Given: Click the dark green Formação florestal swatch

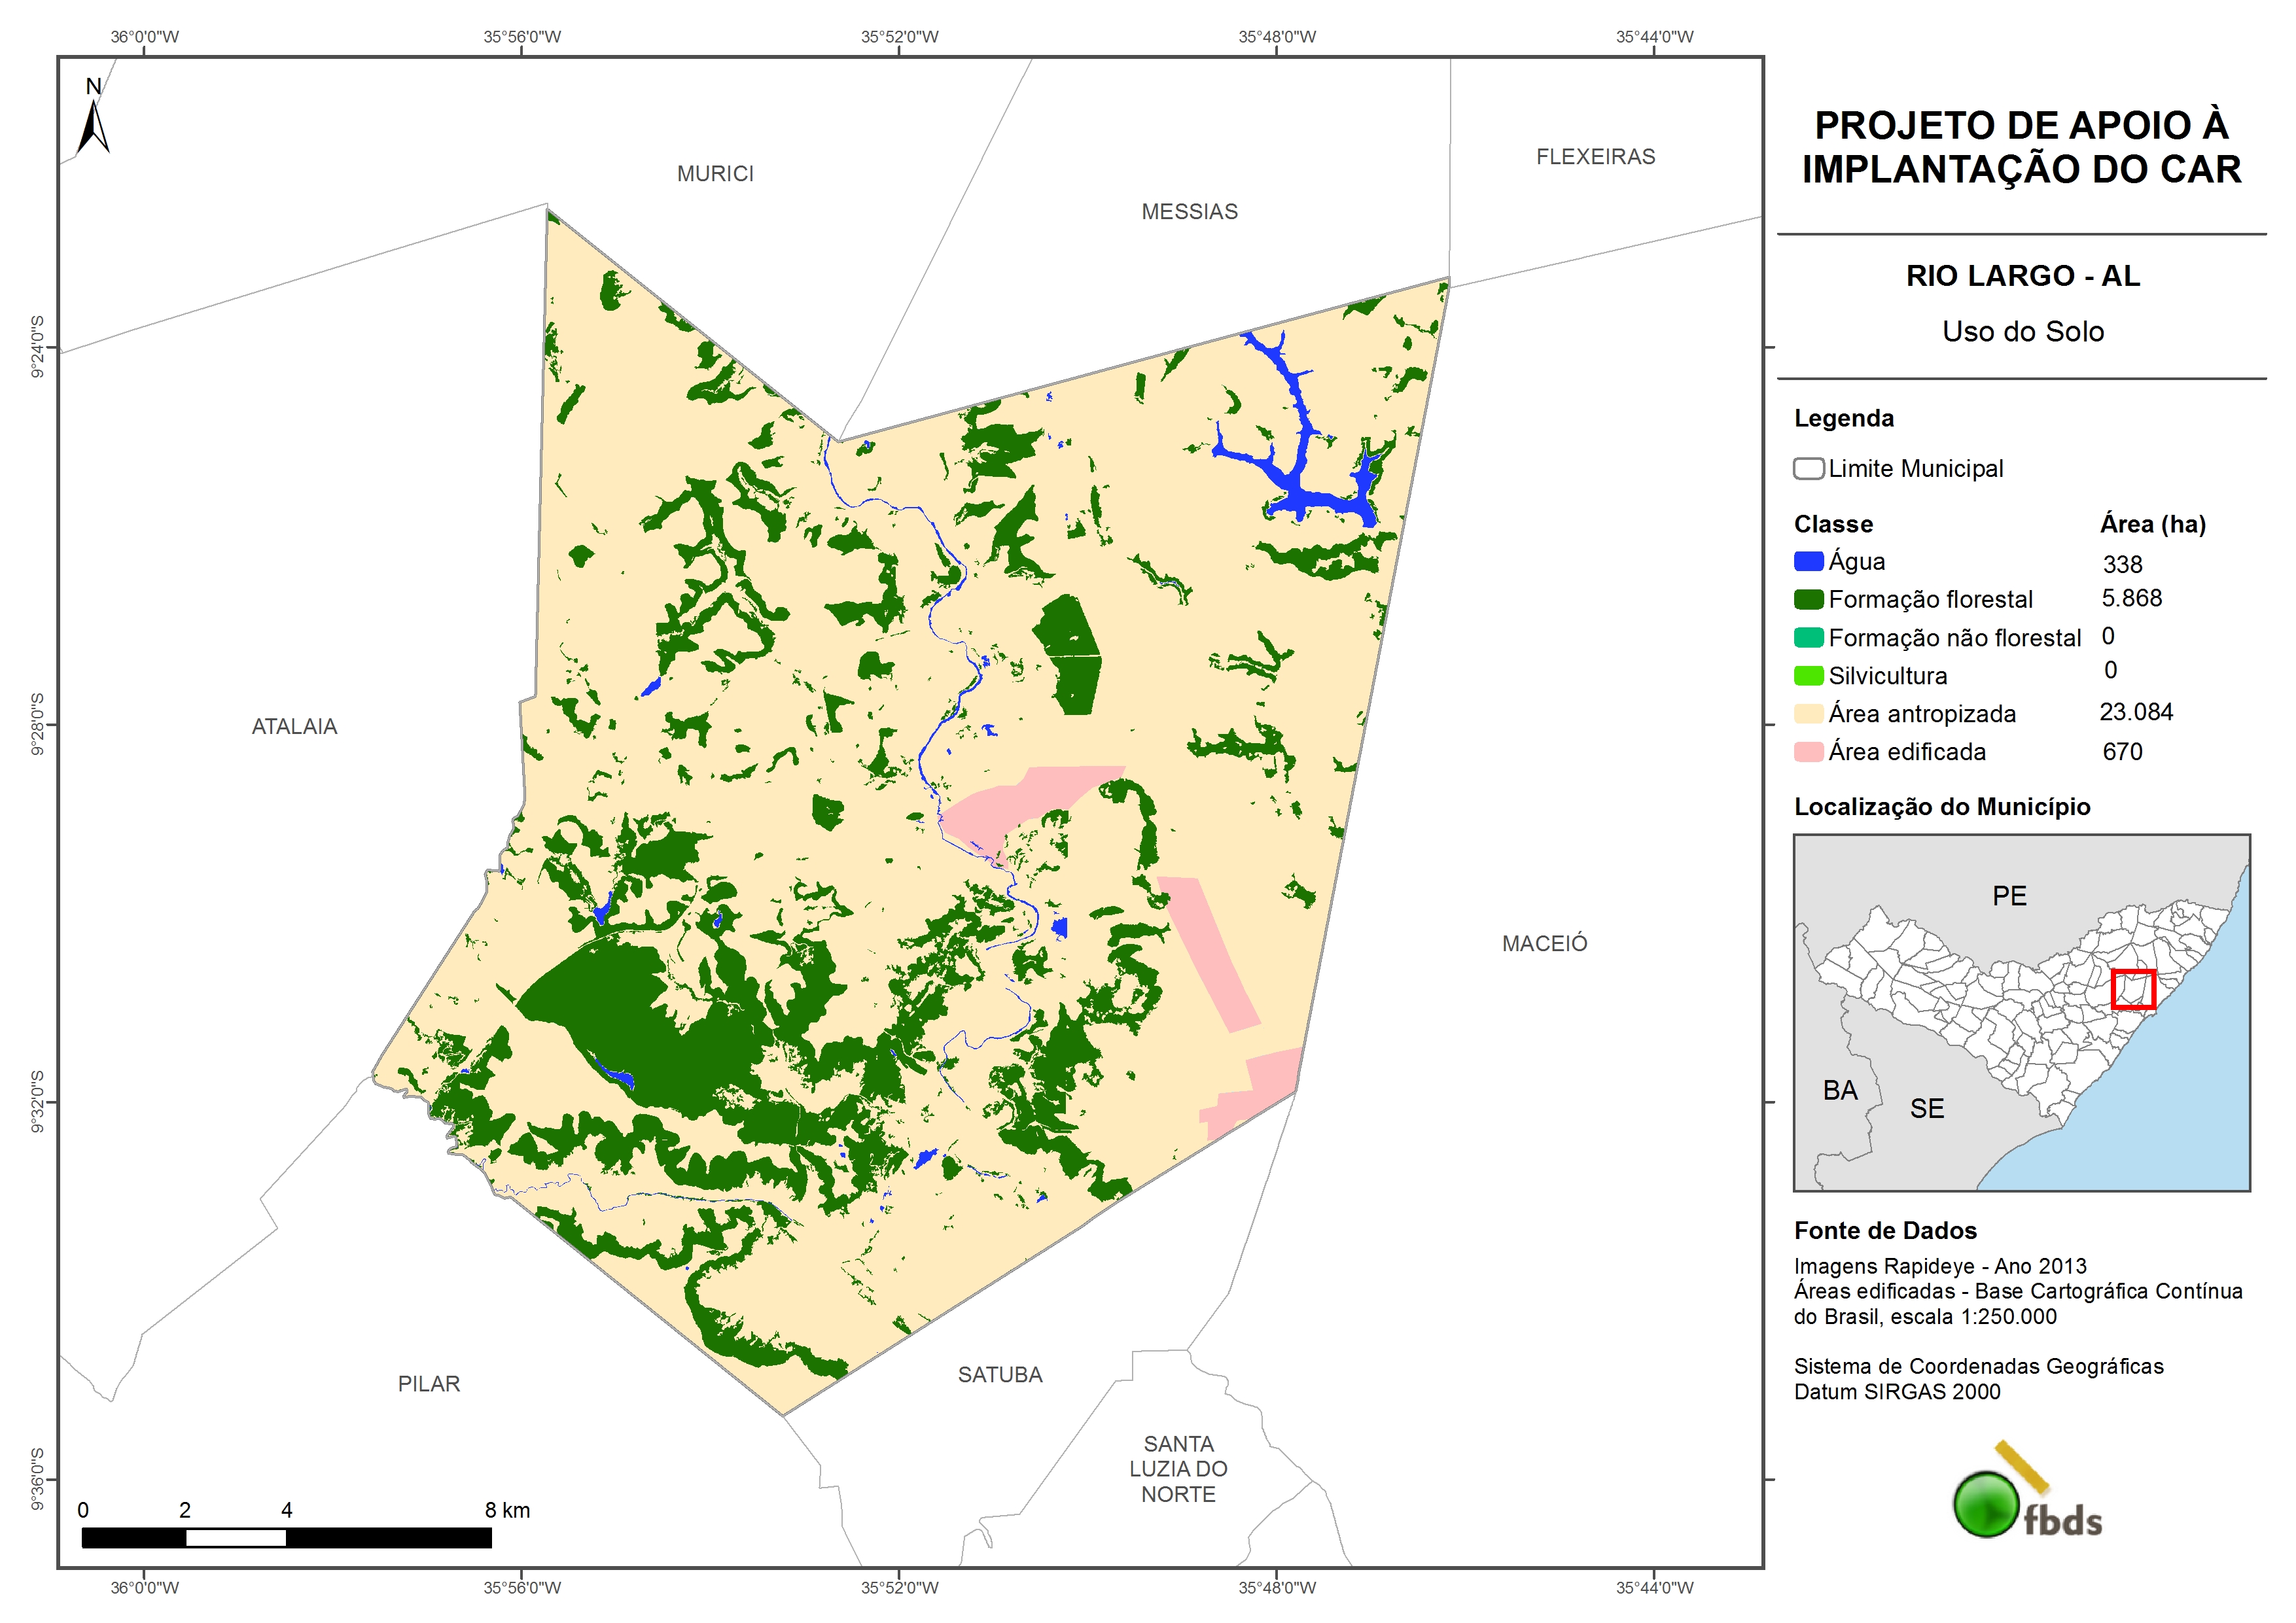Looking at the screenshot, I should pos(1808,600).
